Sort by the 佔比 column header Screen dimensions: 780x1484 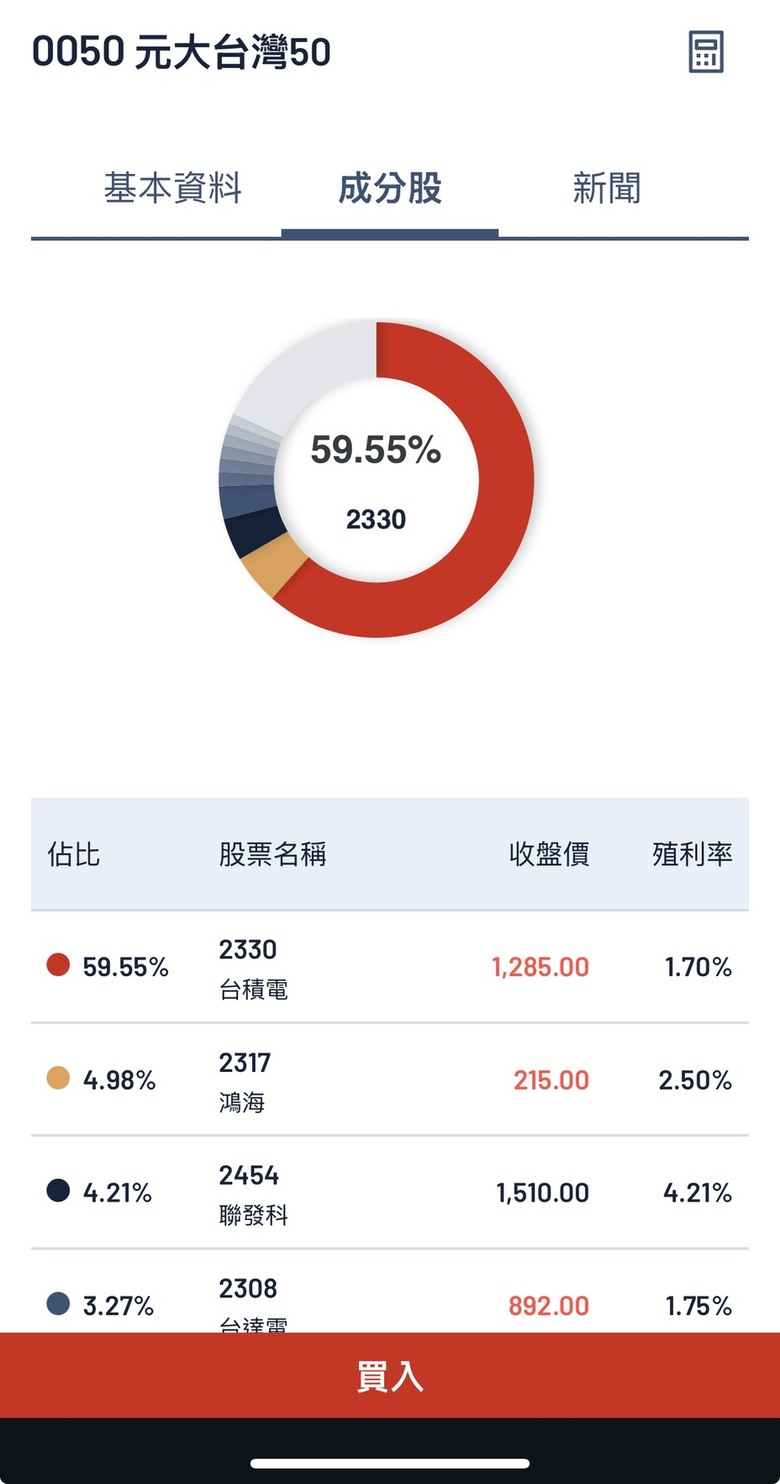74,854
